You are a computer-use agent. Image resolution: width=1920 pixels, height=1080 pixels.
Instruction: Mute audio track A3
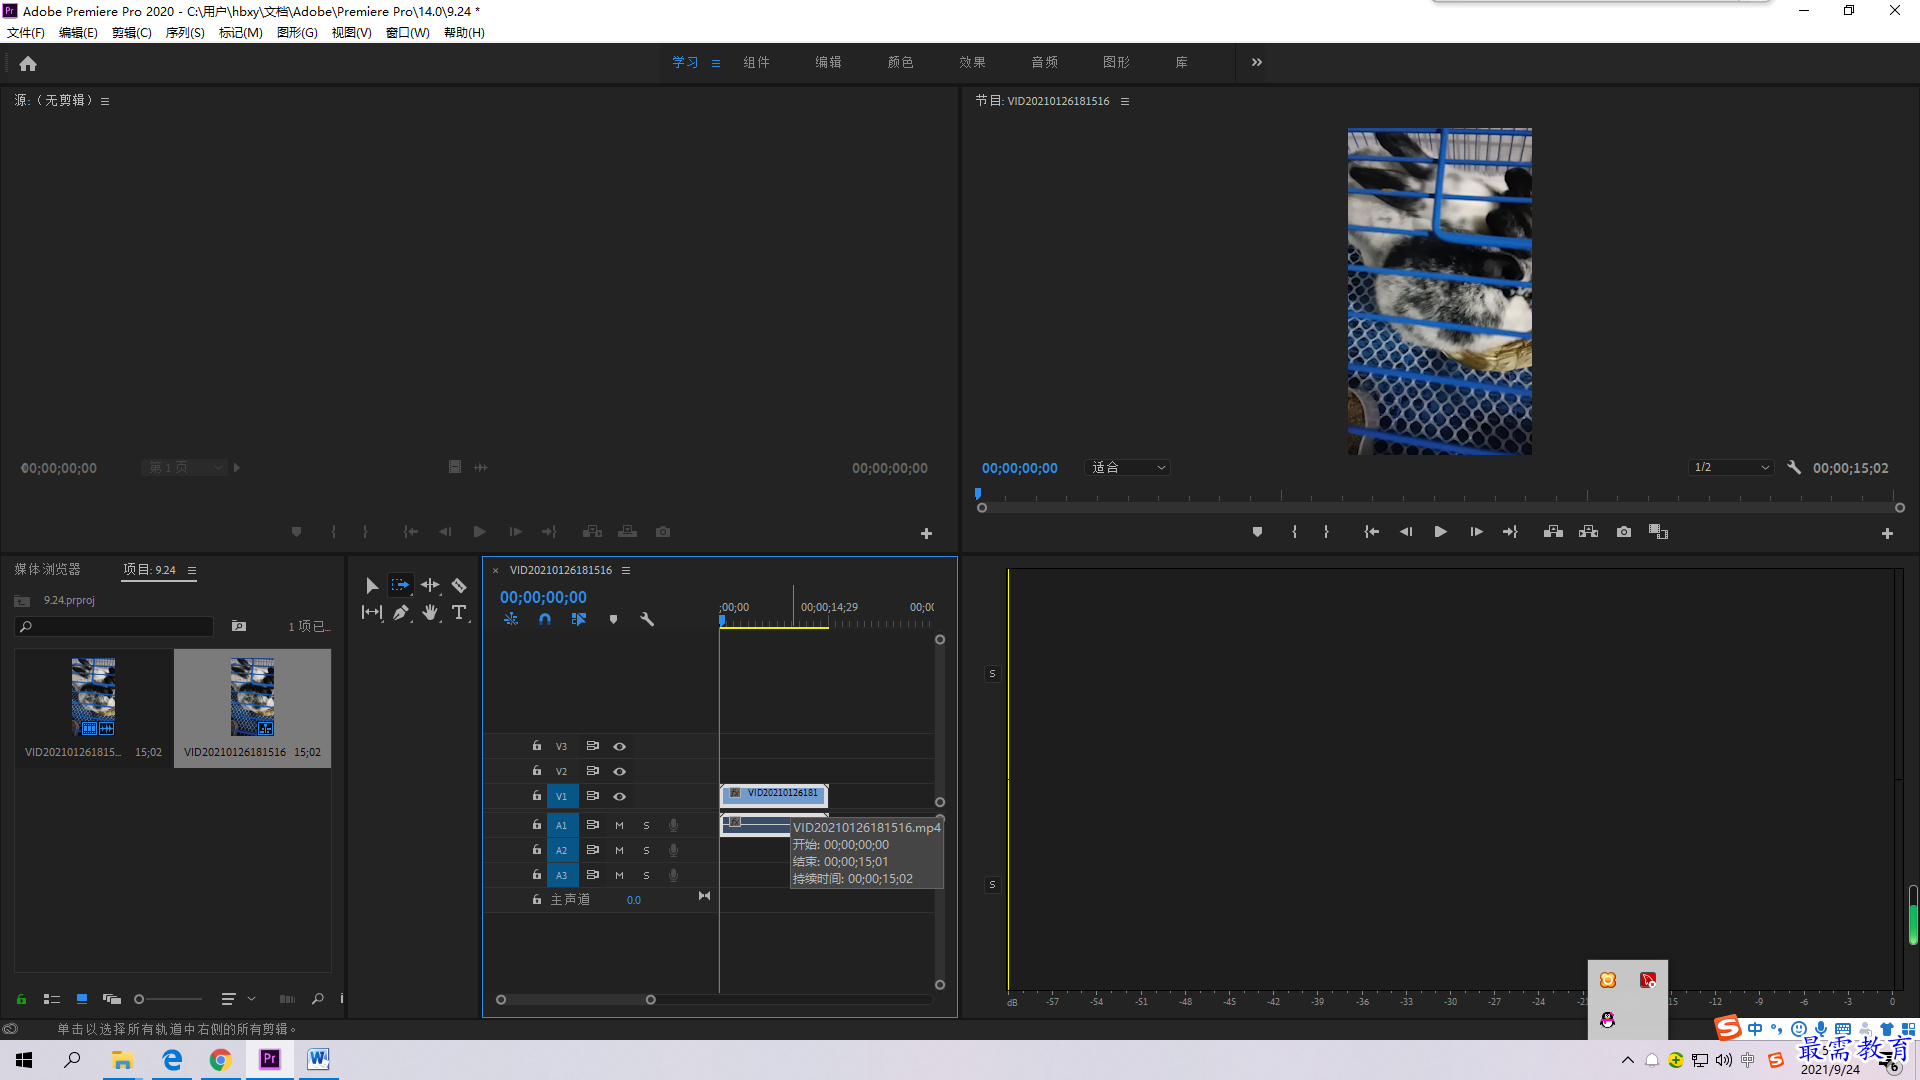(619, 875)
